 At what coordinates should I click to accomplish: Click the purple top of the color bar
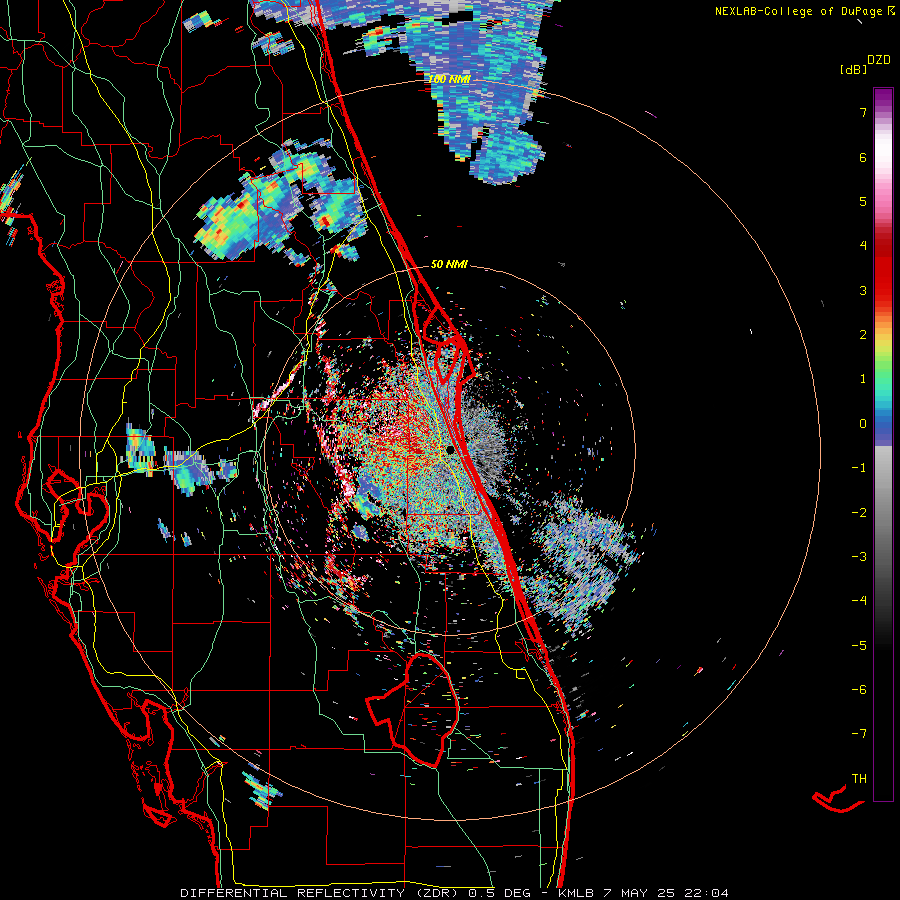(x=883, y=98)
